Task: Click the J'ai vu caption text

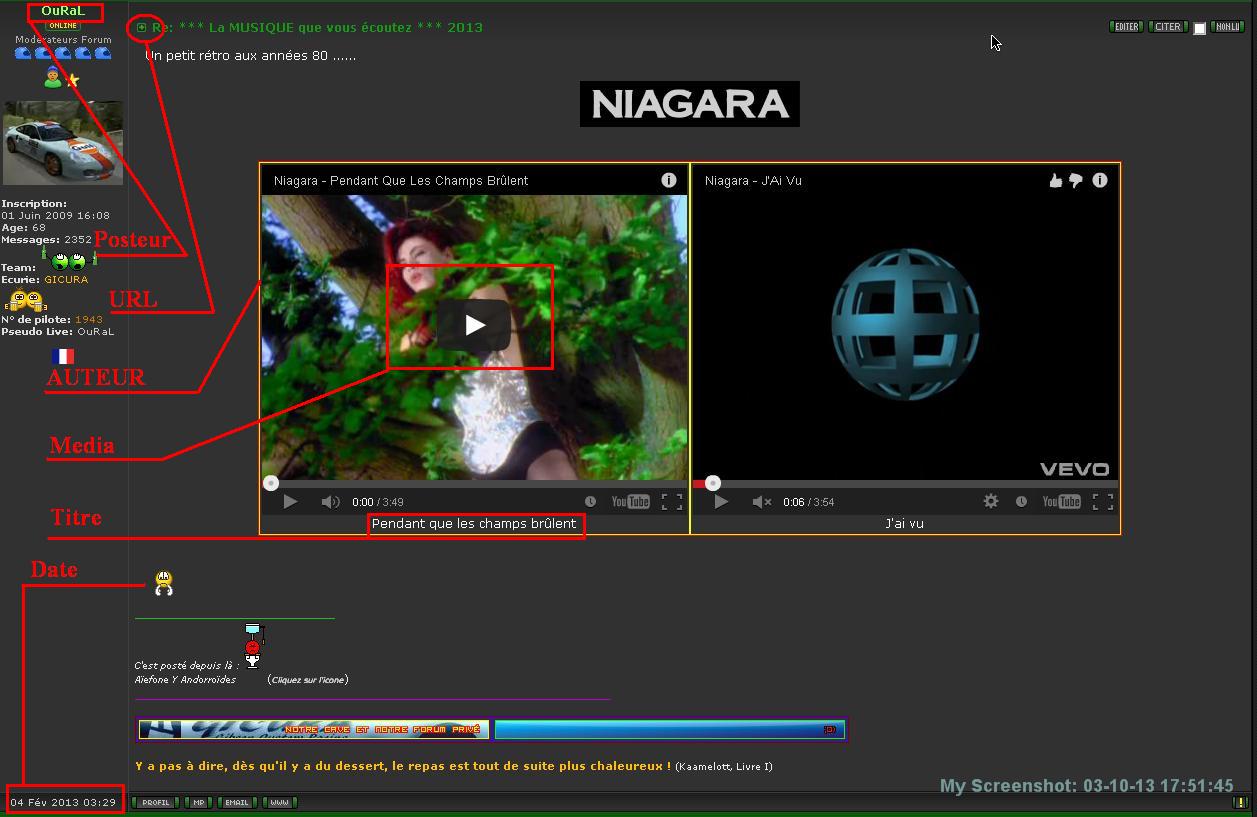Action: pos(905,524)
